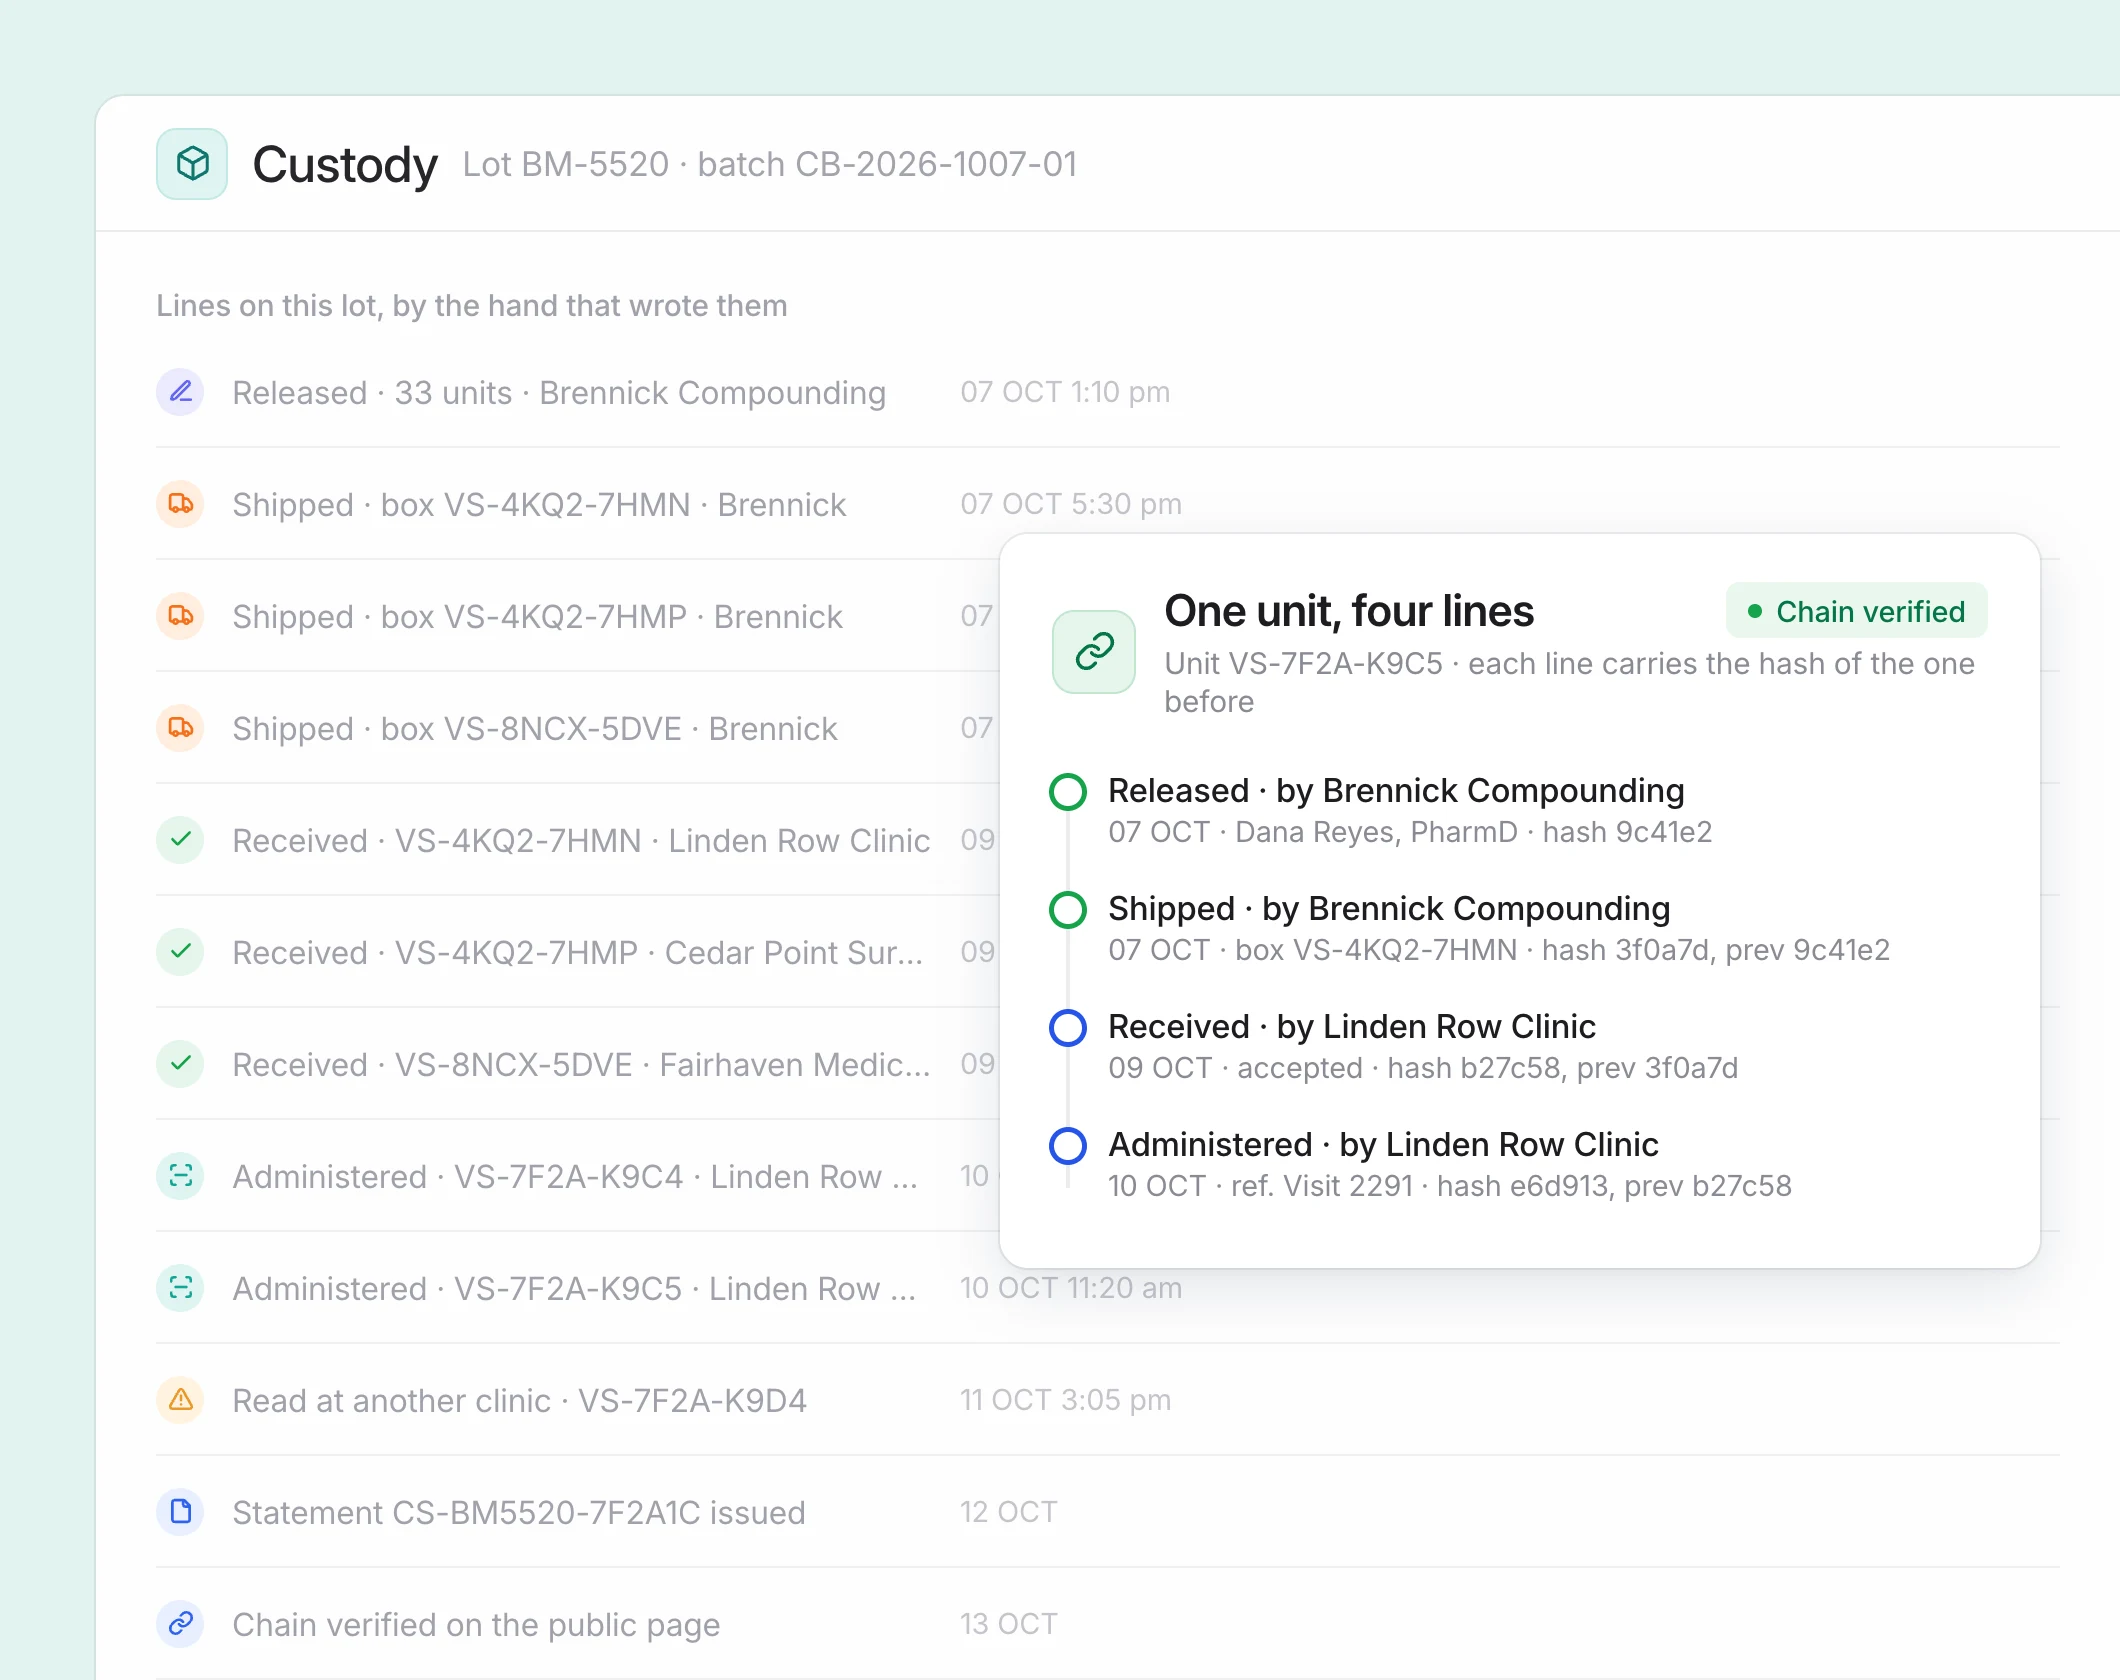The height and width of the screenshot is (1680, 2120).
Task: Open Received · VS-4KQ2-7HMN · Linden Row Clinic row
Action: 581,841
